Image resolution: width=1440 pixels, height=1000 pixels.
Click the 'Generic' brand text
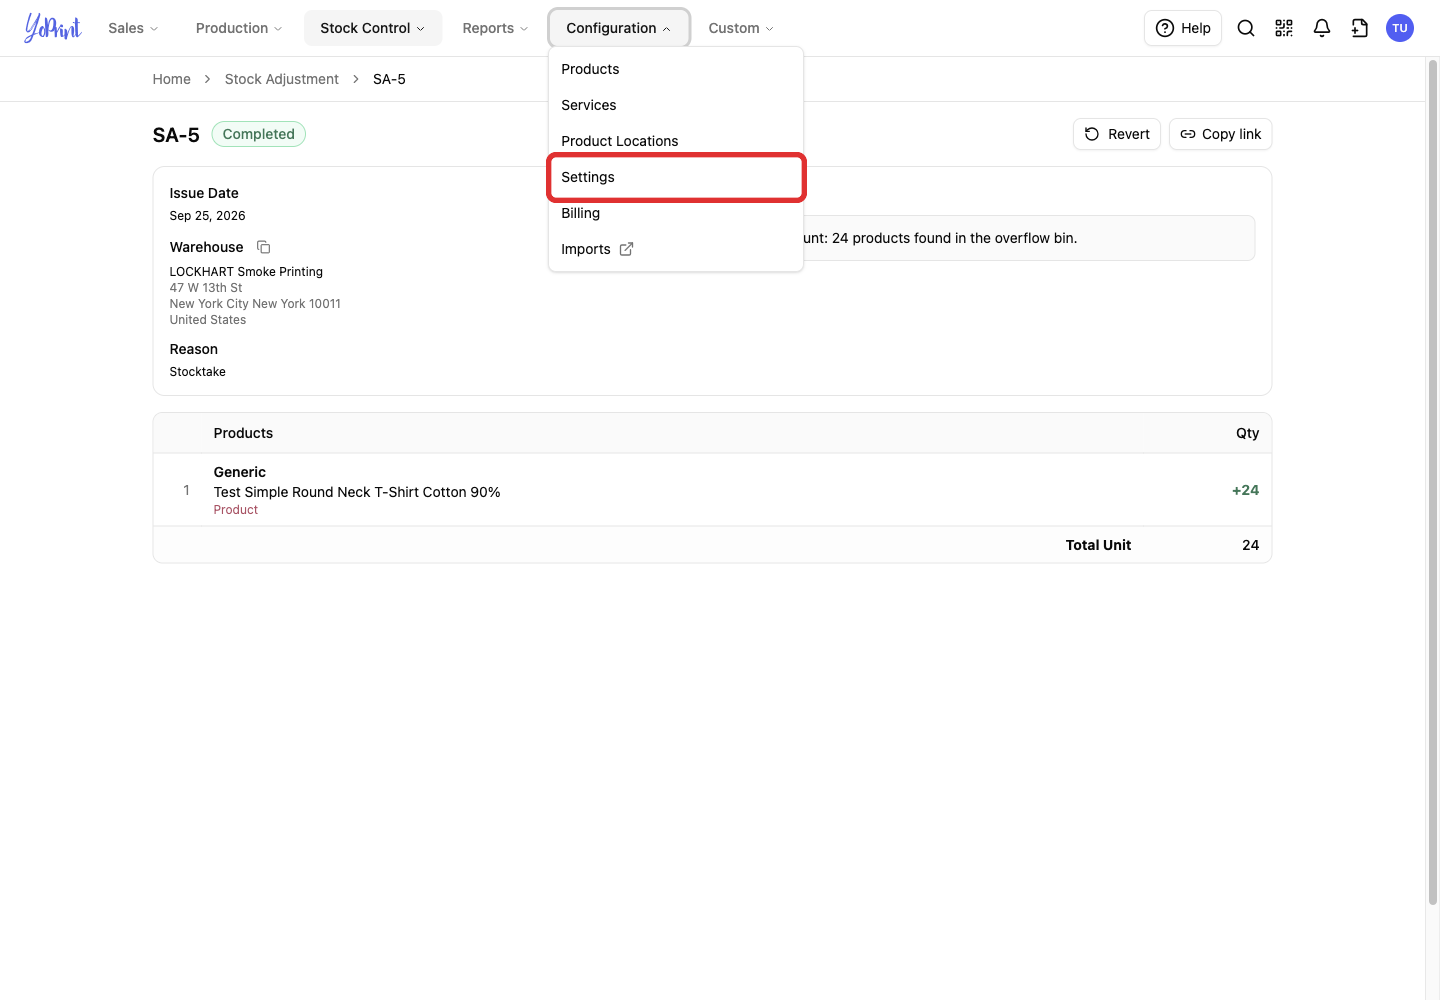pyautogui.click(x=240, y=472)
